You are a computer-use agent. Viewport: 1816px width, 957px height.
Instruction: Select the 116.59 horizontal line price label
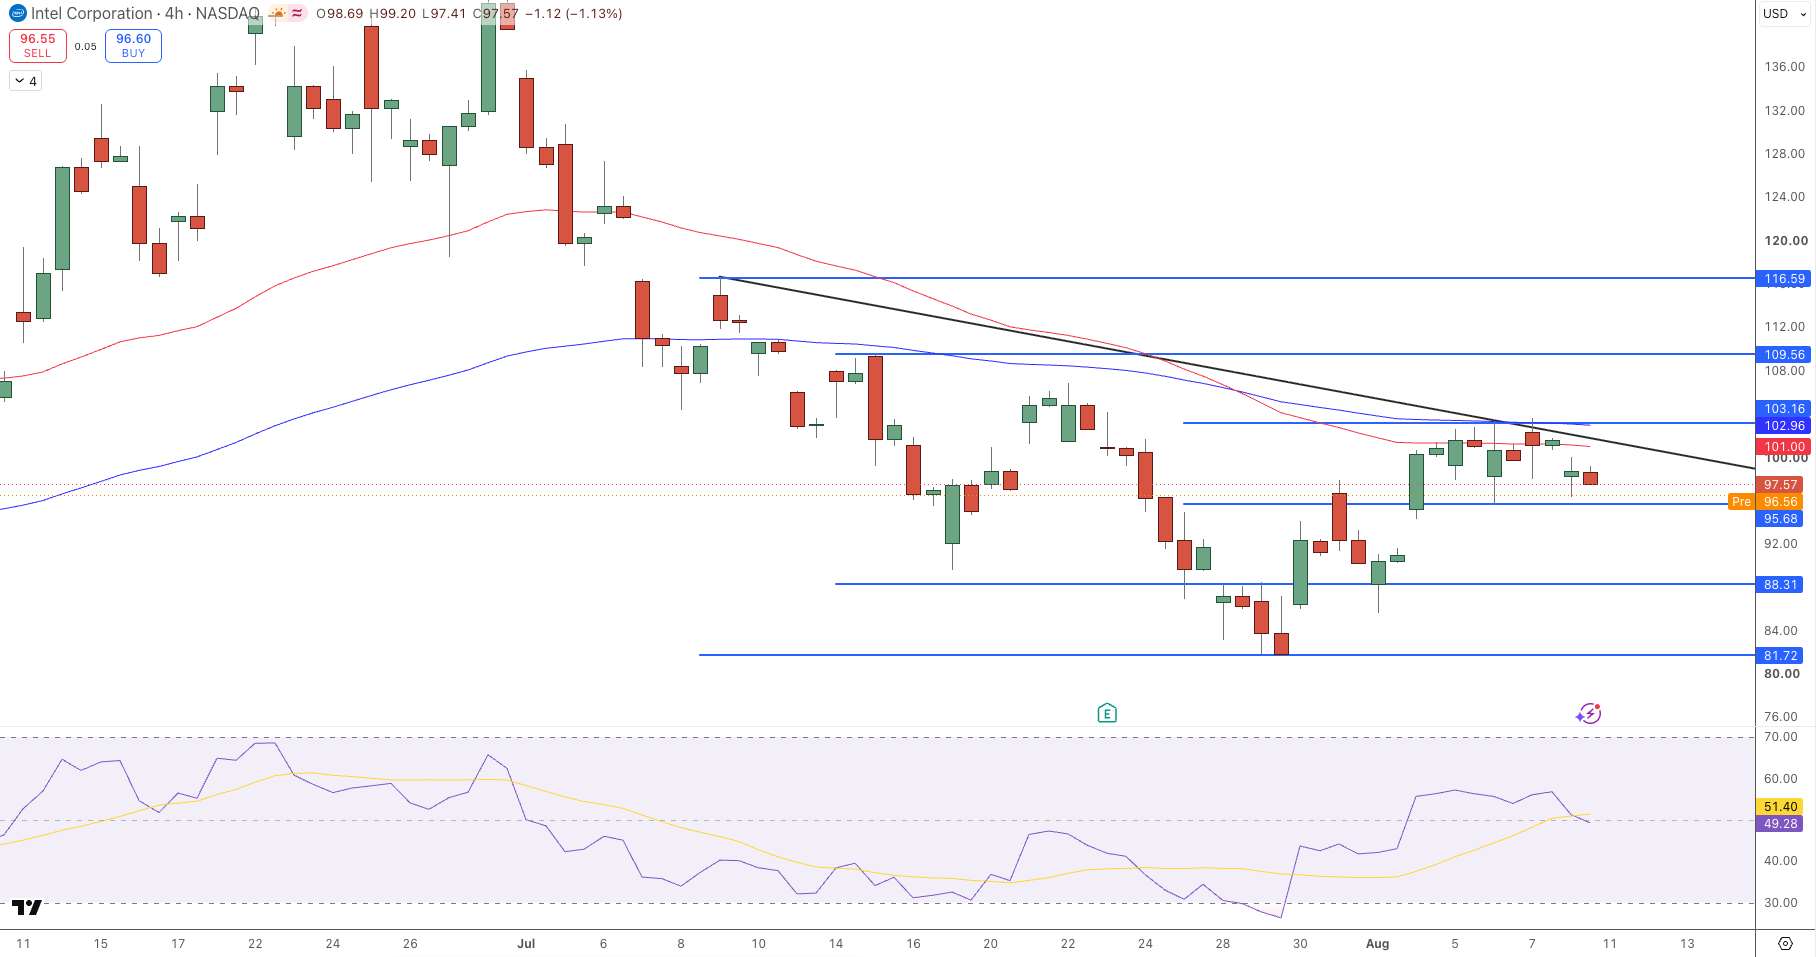1784,279
